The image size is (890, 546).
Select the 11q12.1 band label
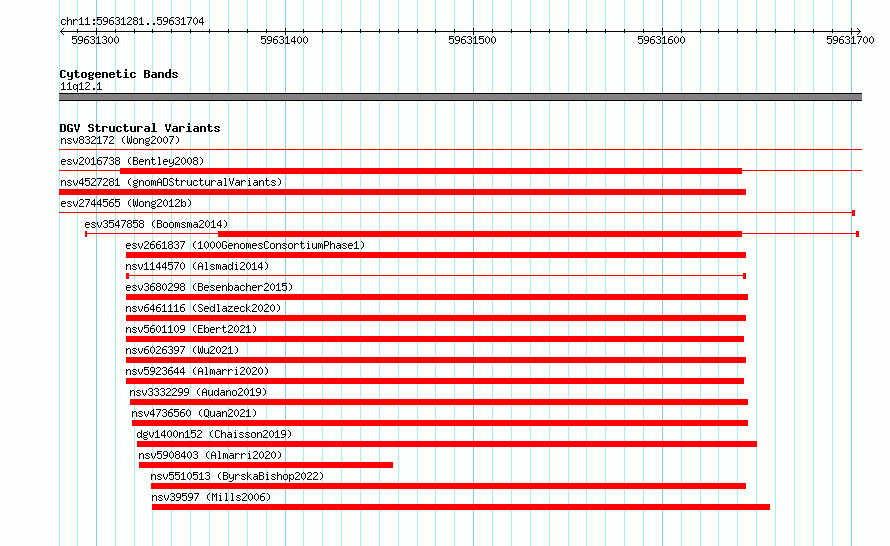click(x=81, y=86)
